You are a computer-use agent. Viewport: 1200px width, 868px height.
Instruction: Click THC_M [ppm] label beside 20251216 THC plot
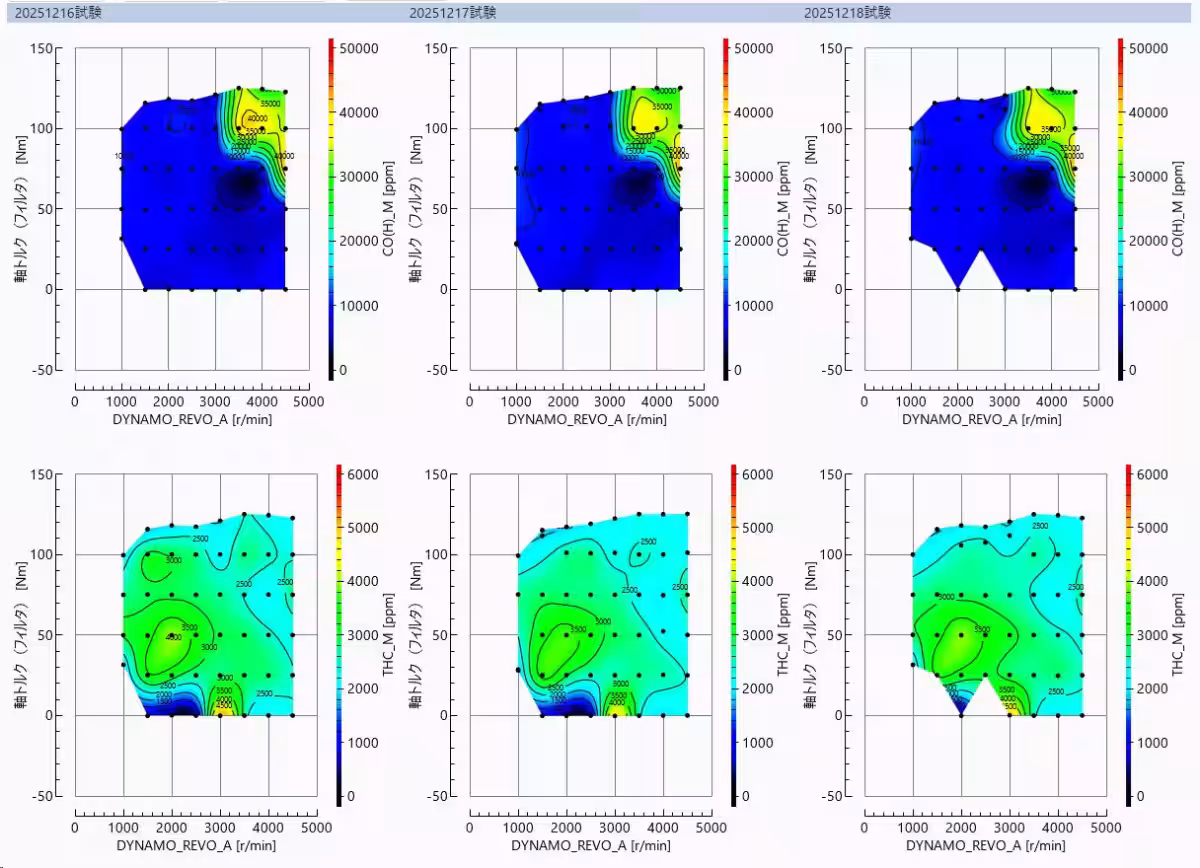coord(389,635)
